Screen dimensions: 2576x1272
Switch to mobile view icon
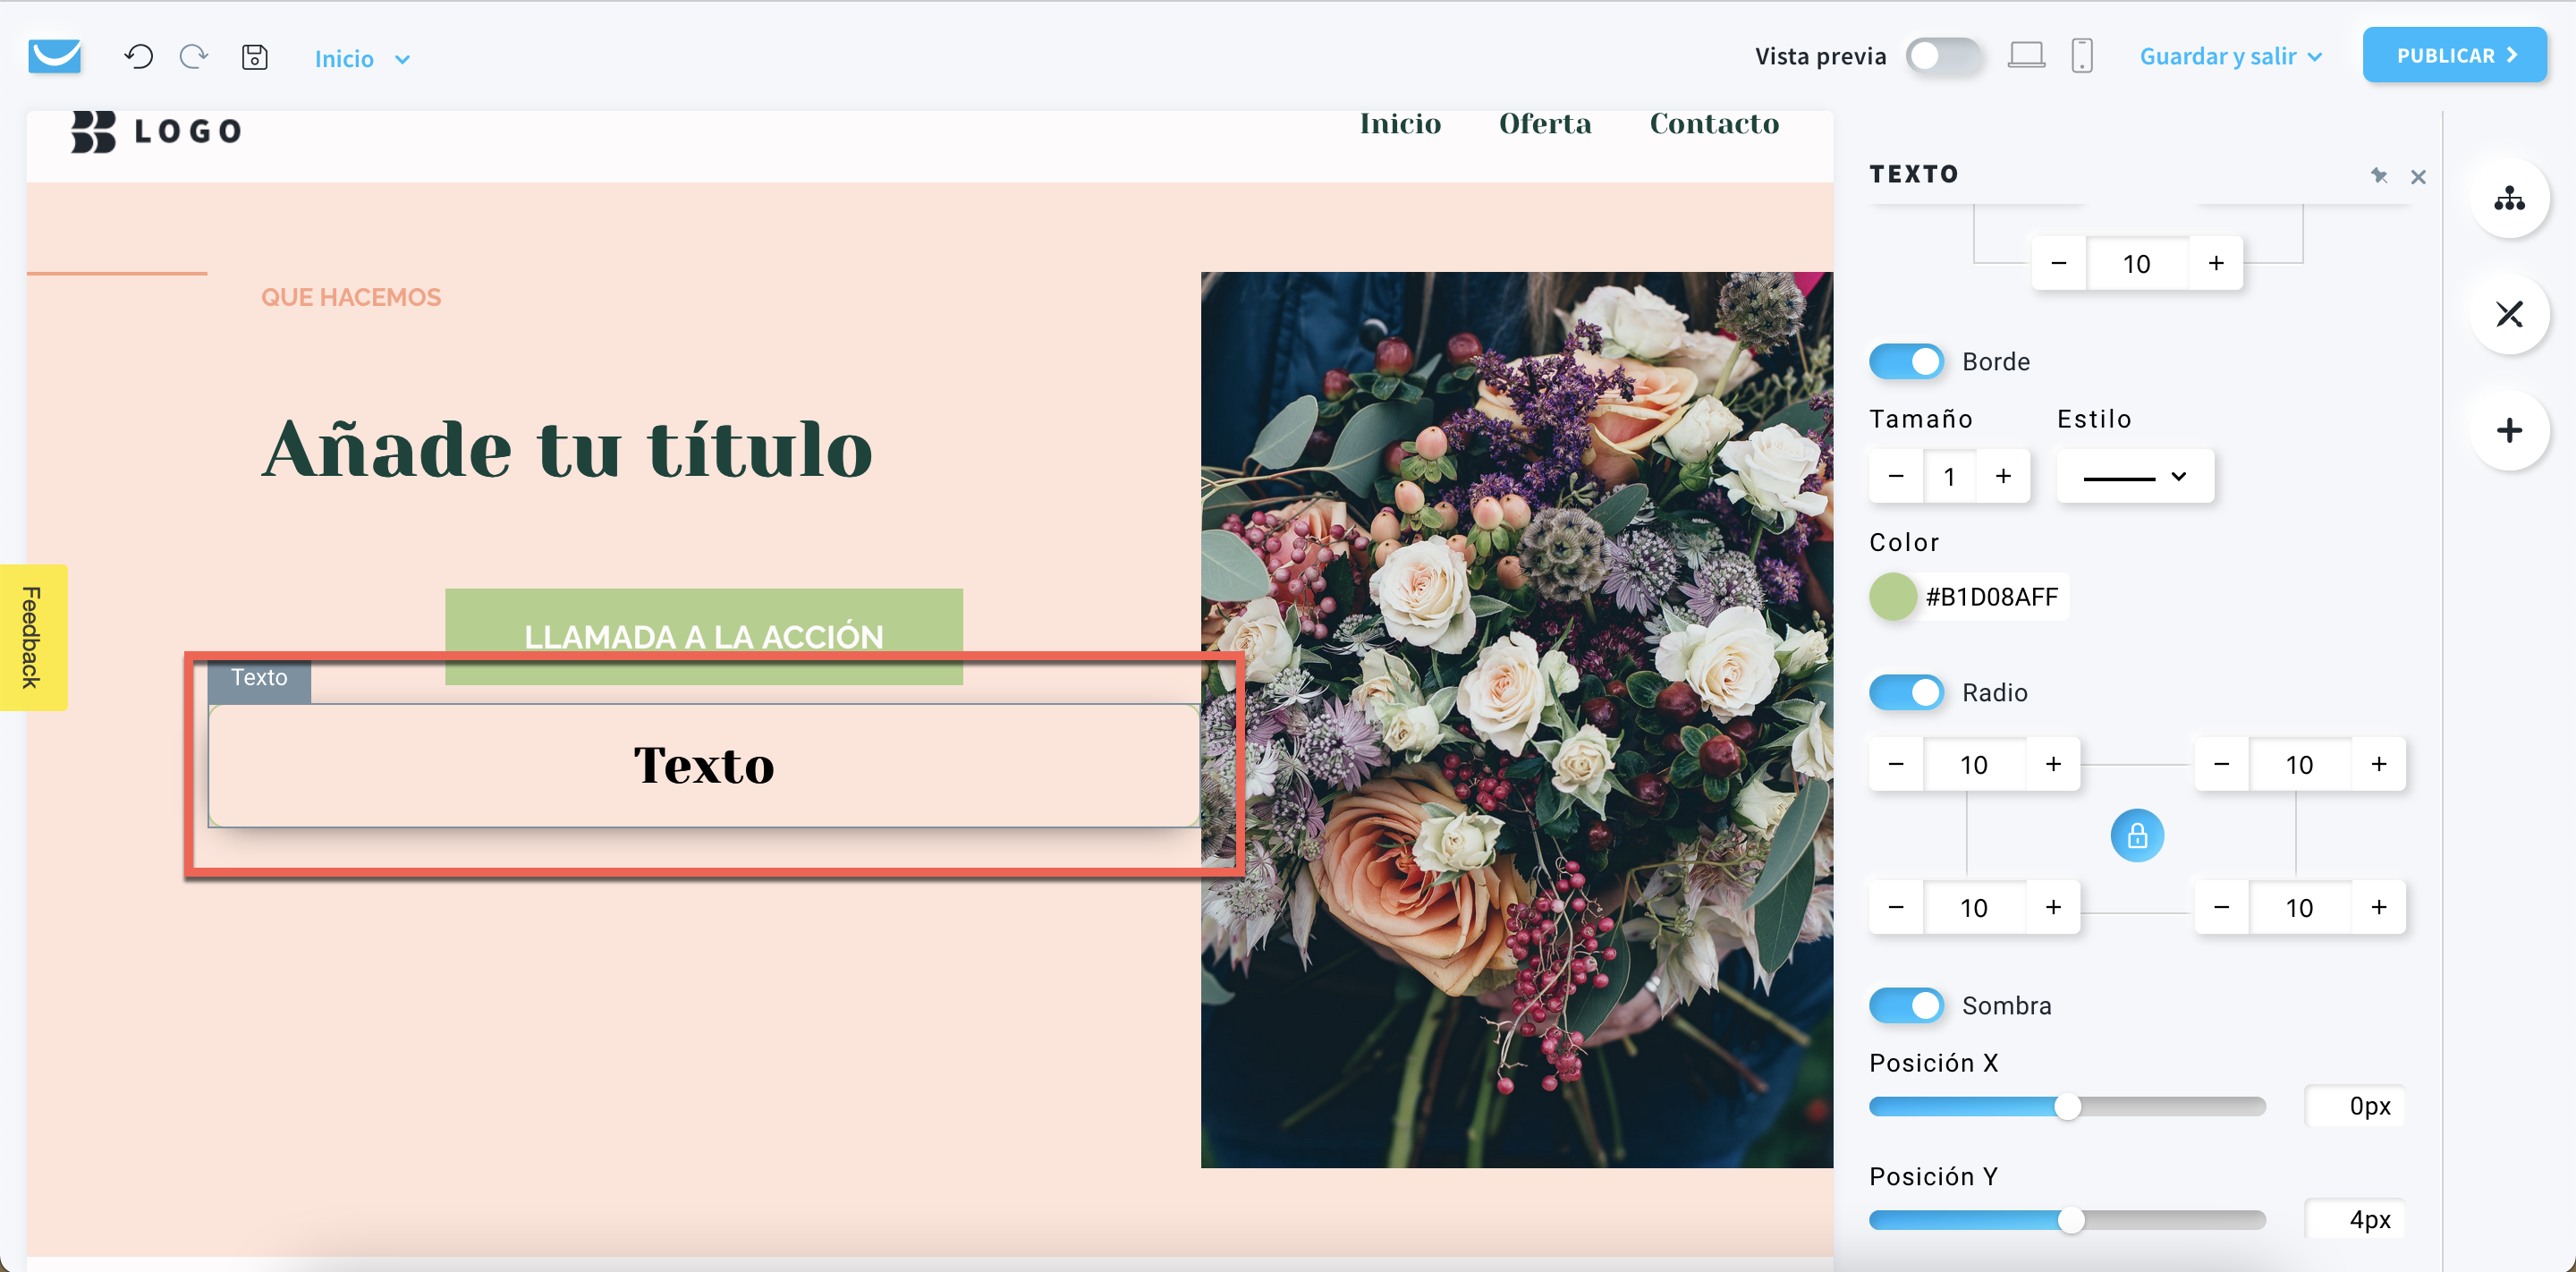coord(2082,55)
